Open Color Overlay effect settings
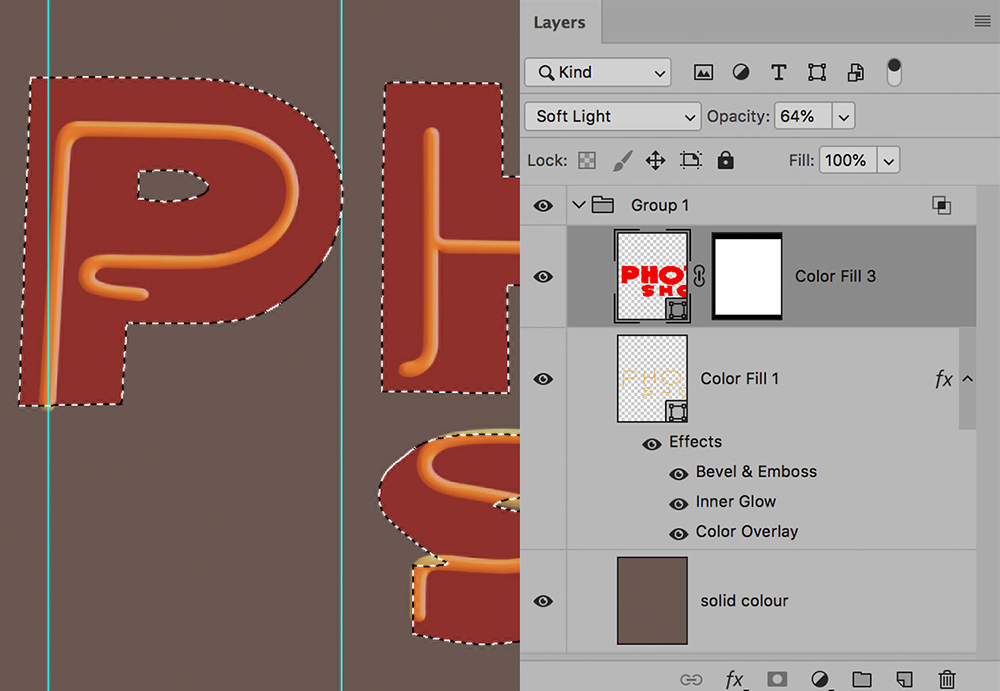This screenshot has height=691, width=1000. tap(747, 531)
